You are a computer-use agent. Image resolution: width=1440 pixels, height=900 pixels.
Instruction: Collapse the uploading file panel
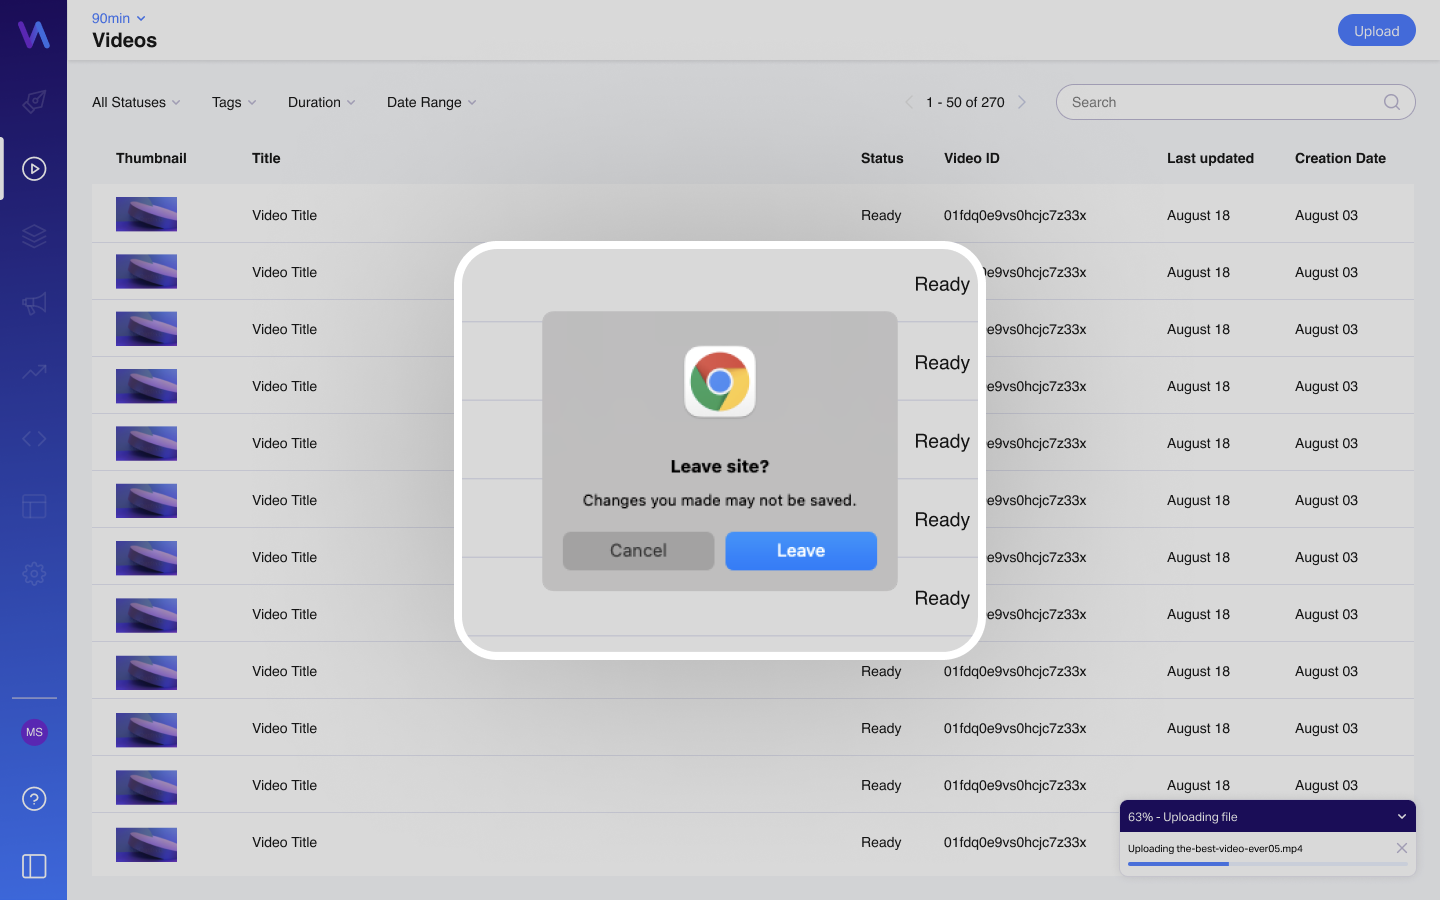[x=1402, y=817]
